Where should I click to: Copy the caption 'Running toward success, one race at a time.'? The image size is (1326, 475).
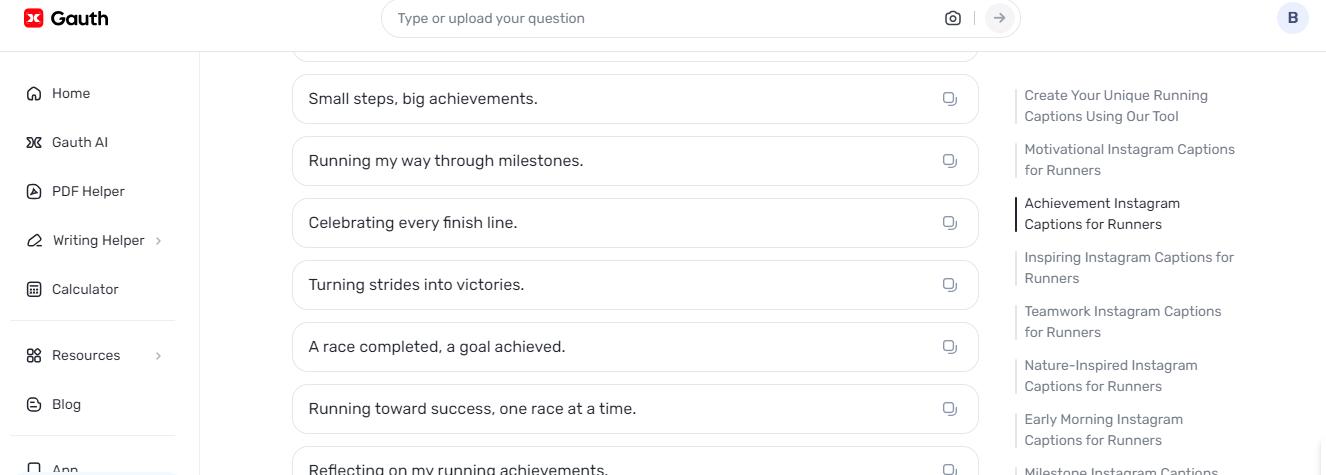950,409
